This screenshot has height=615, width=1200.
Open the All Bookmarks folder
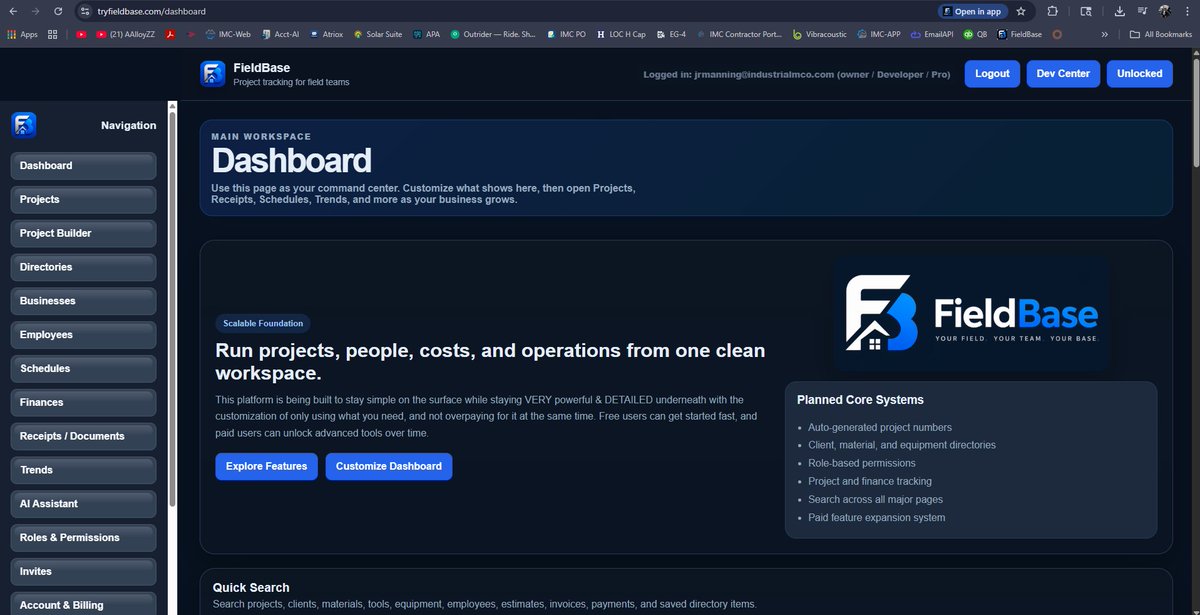(x=1161, y=34)
